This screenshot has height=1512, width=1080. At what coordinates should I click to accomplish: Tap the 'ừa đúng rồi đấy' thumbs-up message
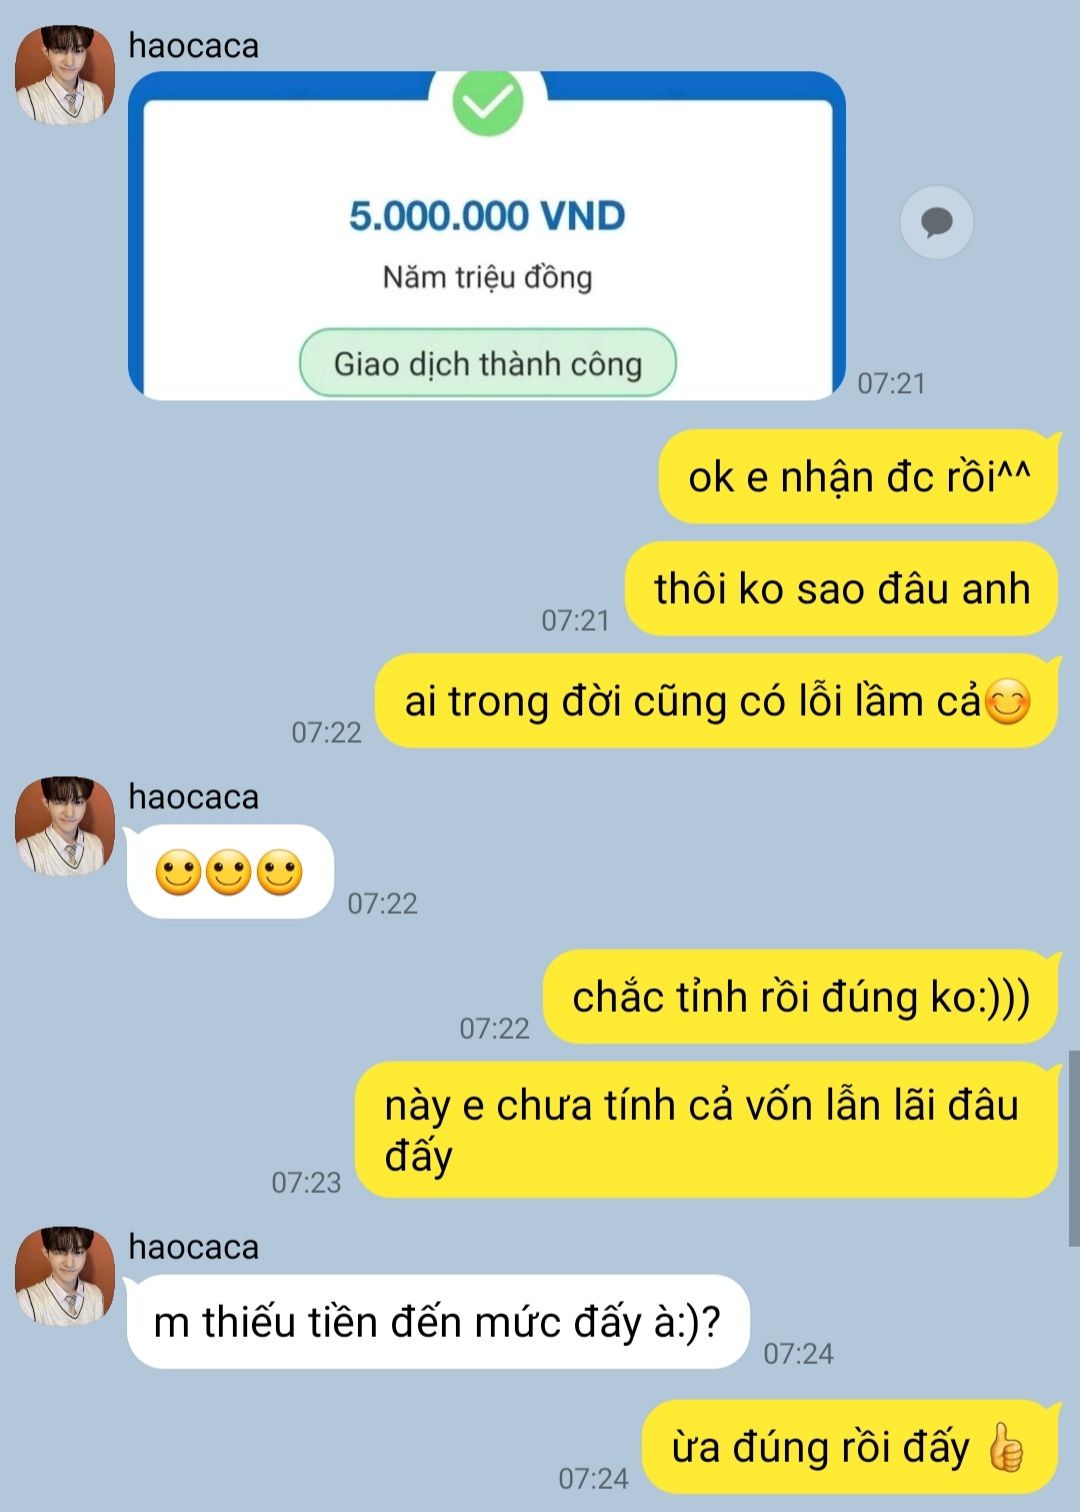coord(849,1447)
